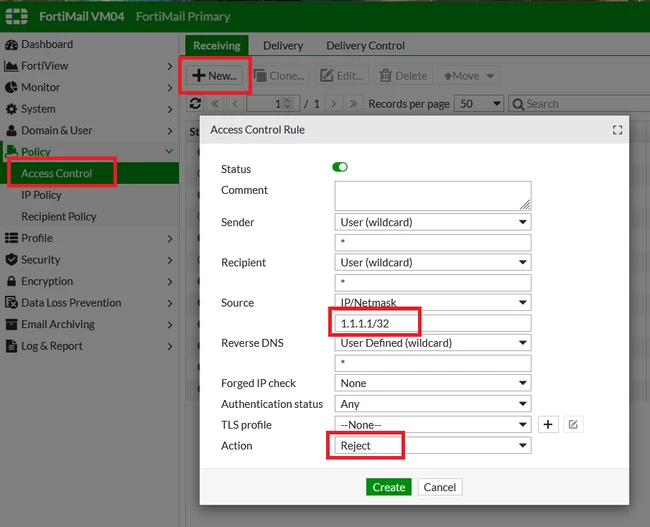Expand Log & Report chevron
The height and width of the screenshot is (527, 650).
coord(170,346)
